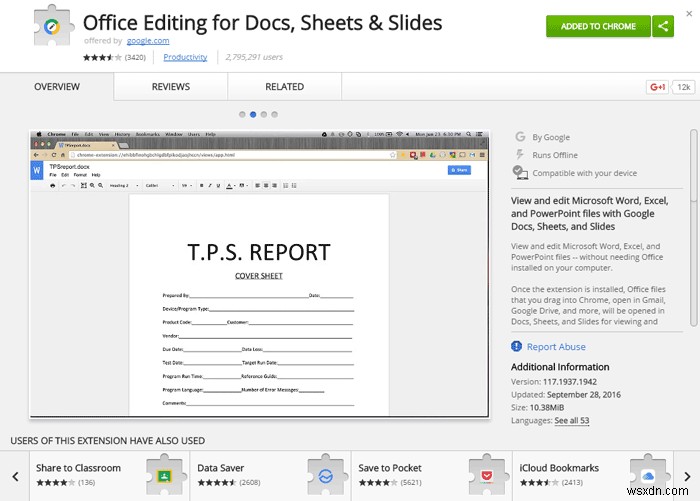Click the 2,795,291 users text
700x501 pixels.
click(254, 57)
